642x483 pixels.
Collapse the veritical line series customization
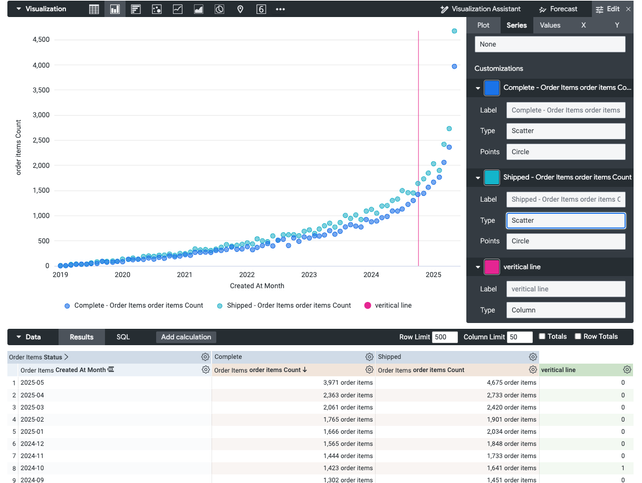pos(478,267)
